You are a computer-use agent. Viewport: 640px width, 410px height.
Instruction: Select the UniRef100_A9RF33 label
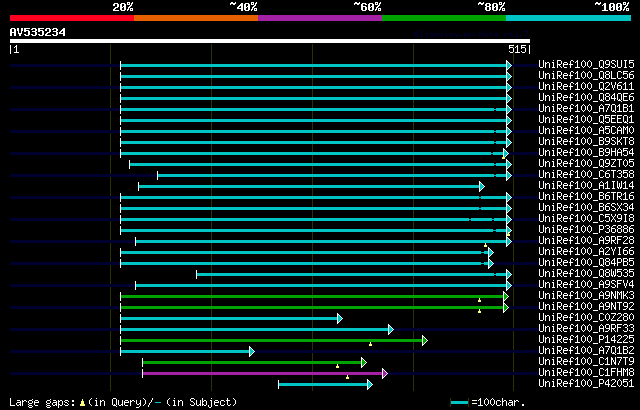pyautogui.click(x=586, y=329)
